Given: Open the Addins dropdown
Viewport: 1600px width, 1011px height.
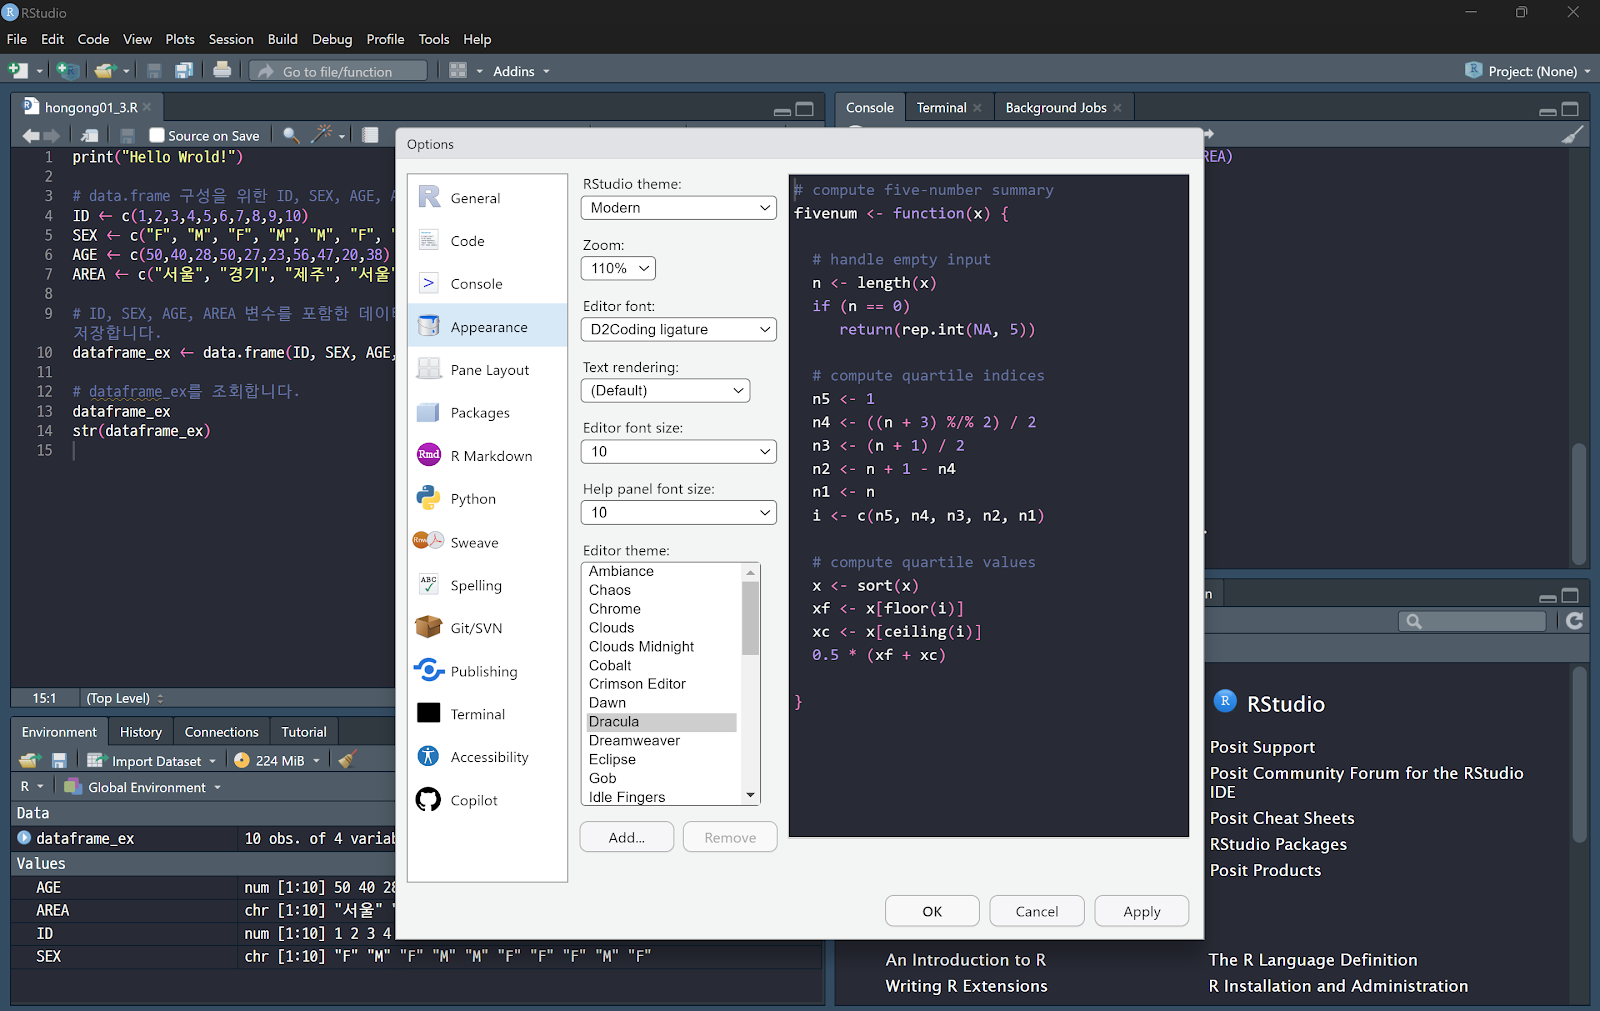Looking at the screenshot, I should (x=521, y=71).
